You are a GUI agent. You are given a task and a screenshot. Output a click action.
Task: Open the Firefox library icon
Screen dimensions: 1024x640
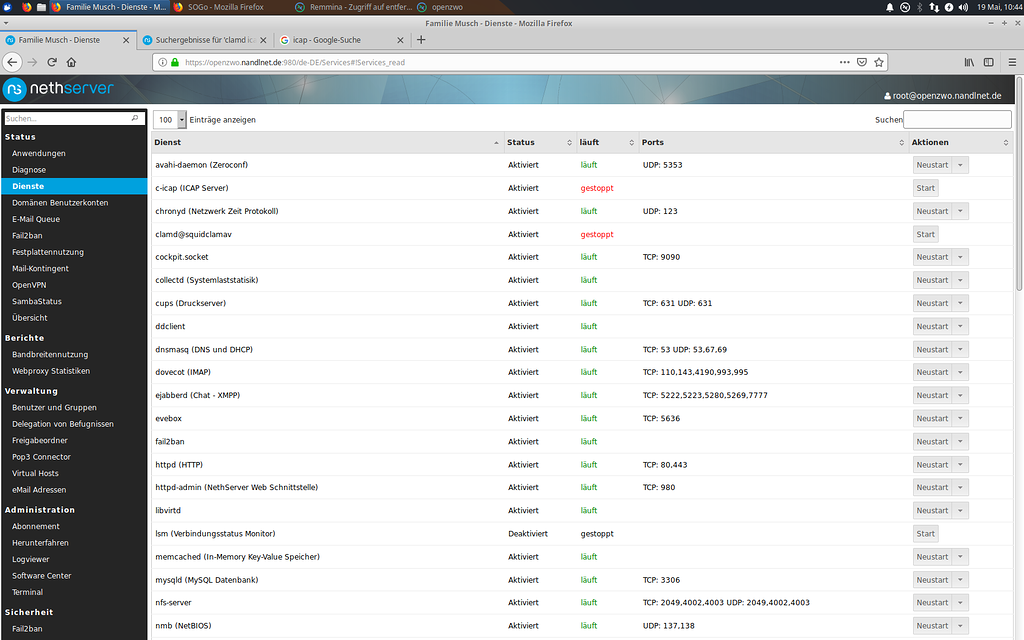[x=968, y=61]
